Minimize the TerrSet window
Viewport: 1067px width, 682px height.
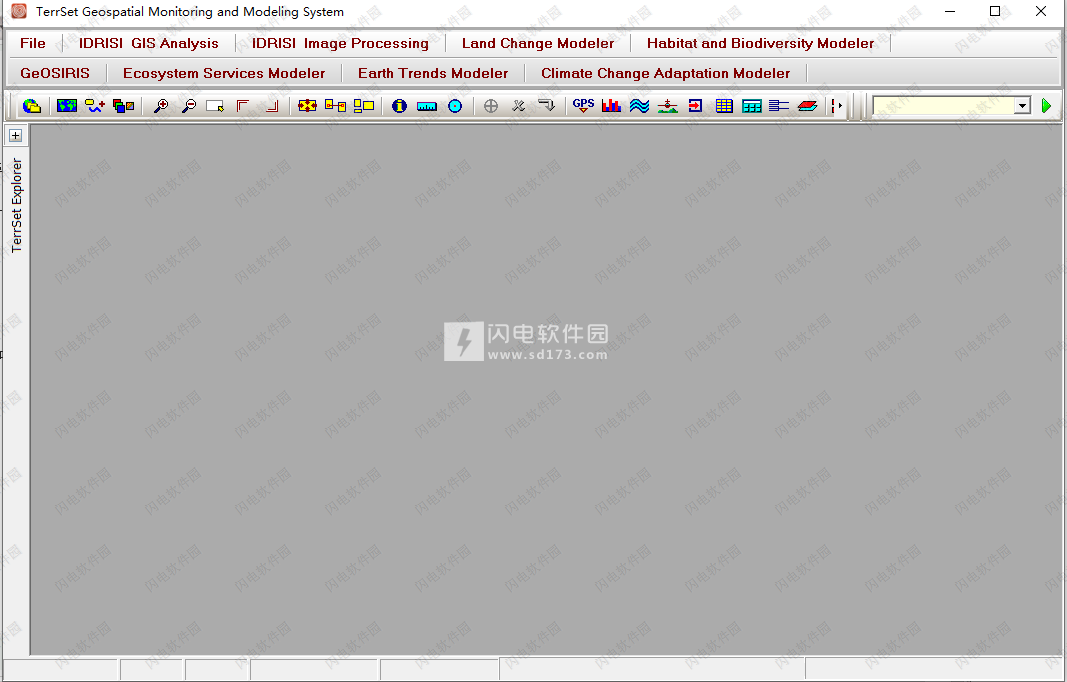click(x=950, y=11)
